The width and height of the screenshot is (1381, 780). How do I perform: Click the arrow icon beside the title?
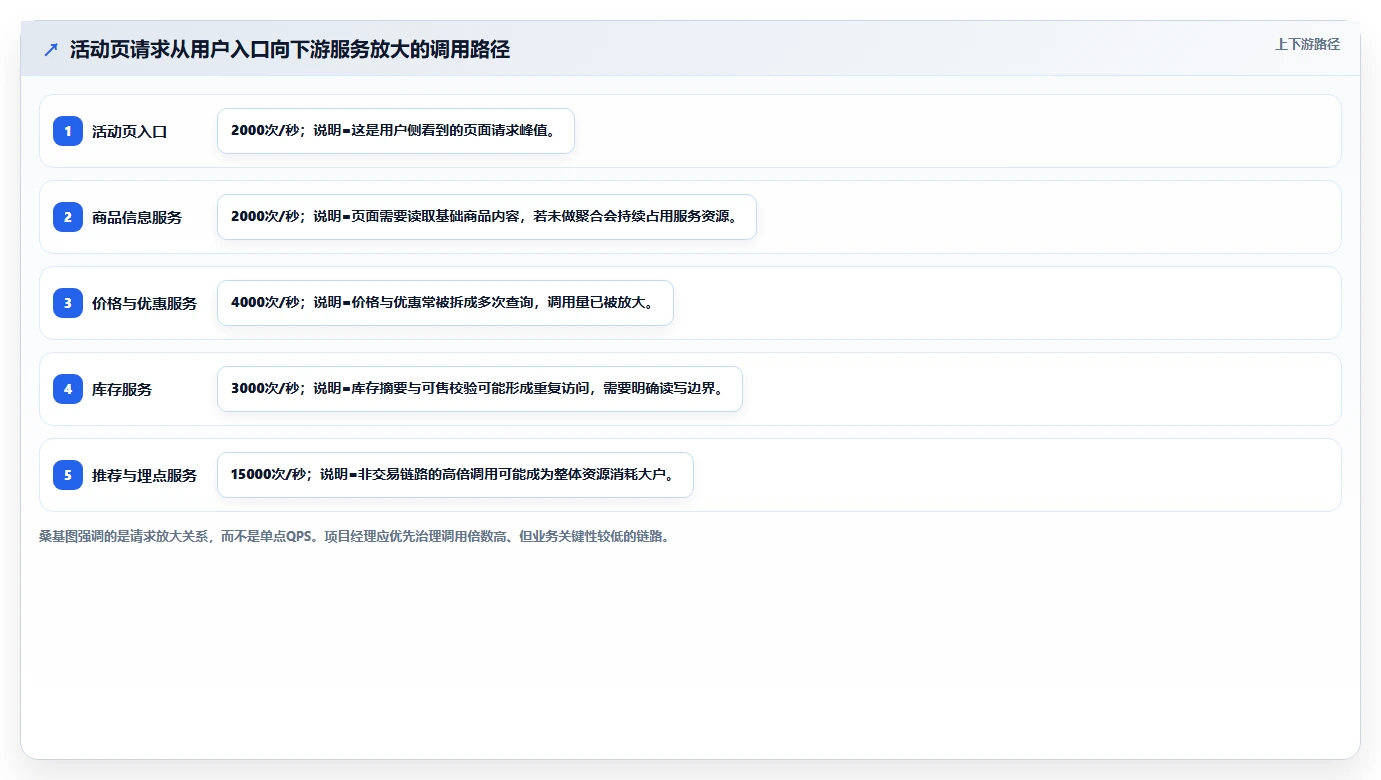pyautogui.click(x=51, y=49)
